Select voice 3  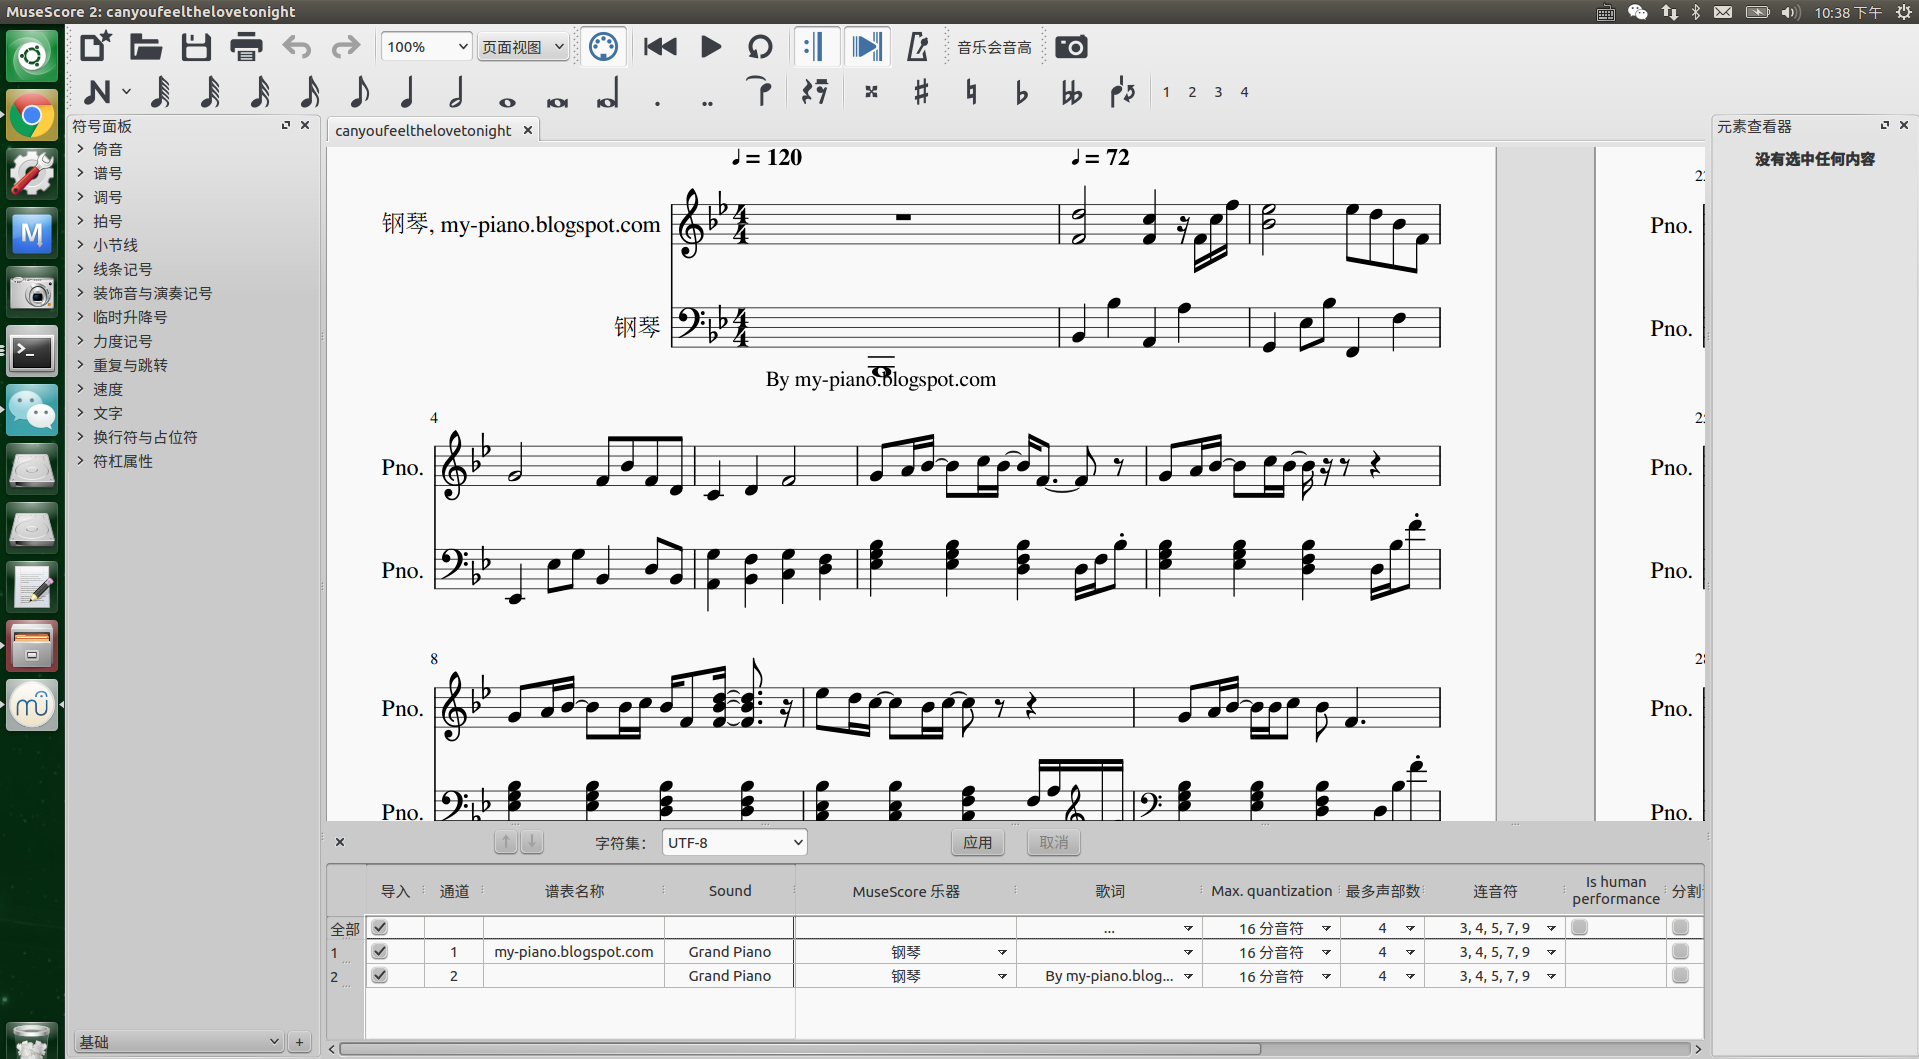[x=1218, y=92]
